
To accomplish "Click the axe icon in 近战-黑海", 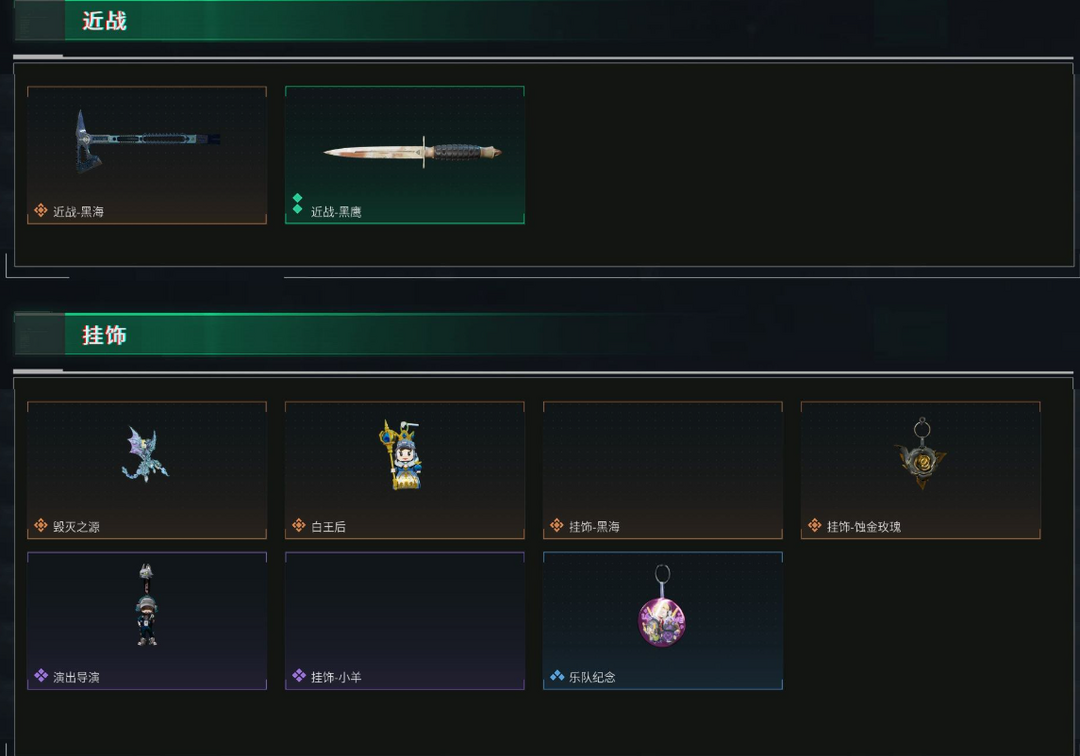I will click(147, 140).
